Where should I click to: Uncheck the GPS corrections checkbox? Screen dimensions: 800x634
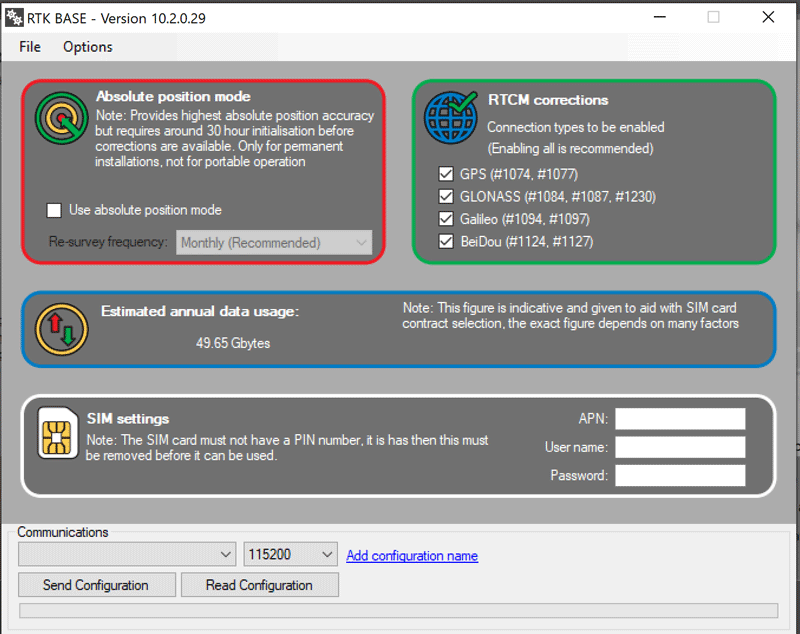(x=446, y=174)
